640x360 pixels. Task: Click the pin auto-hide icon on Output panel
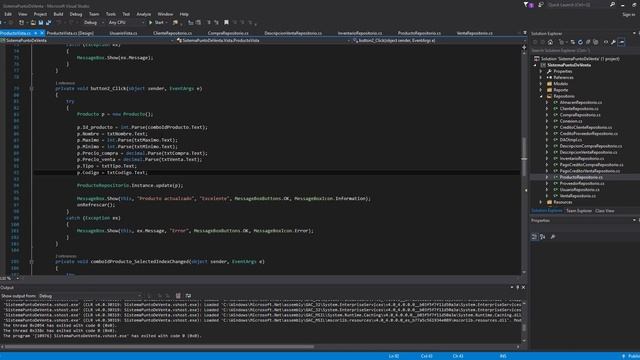pos(518,287)
